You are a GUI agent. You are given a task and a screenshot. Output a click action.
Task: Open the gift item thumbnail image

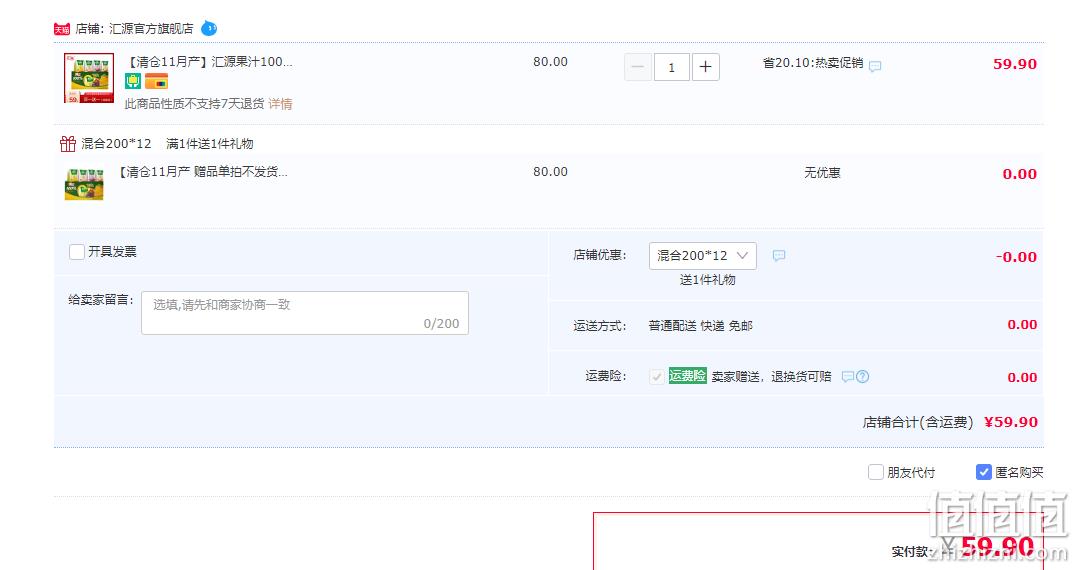(84, 184)
